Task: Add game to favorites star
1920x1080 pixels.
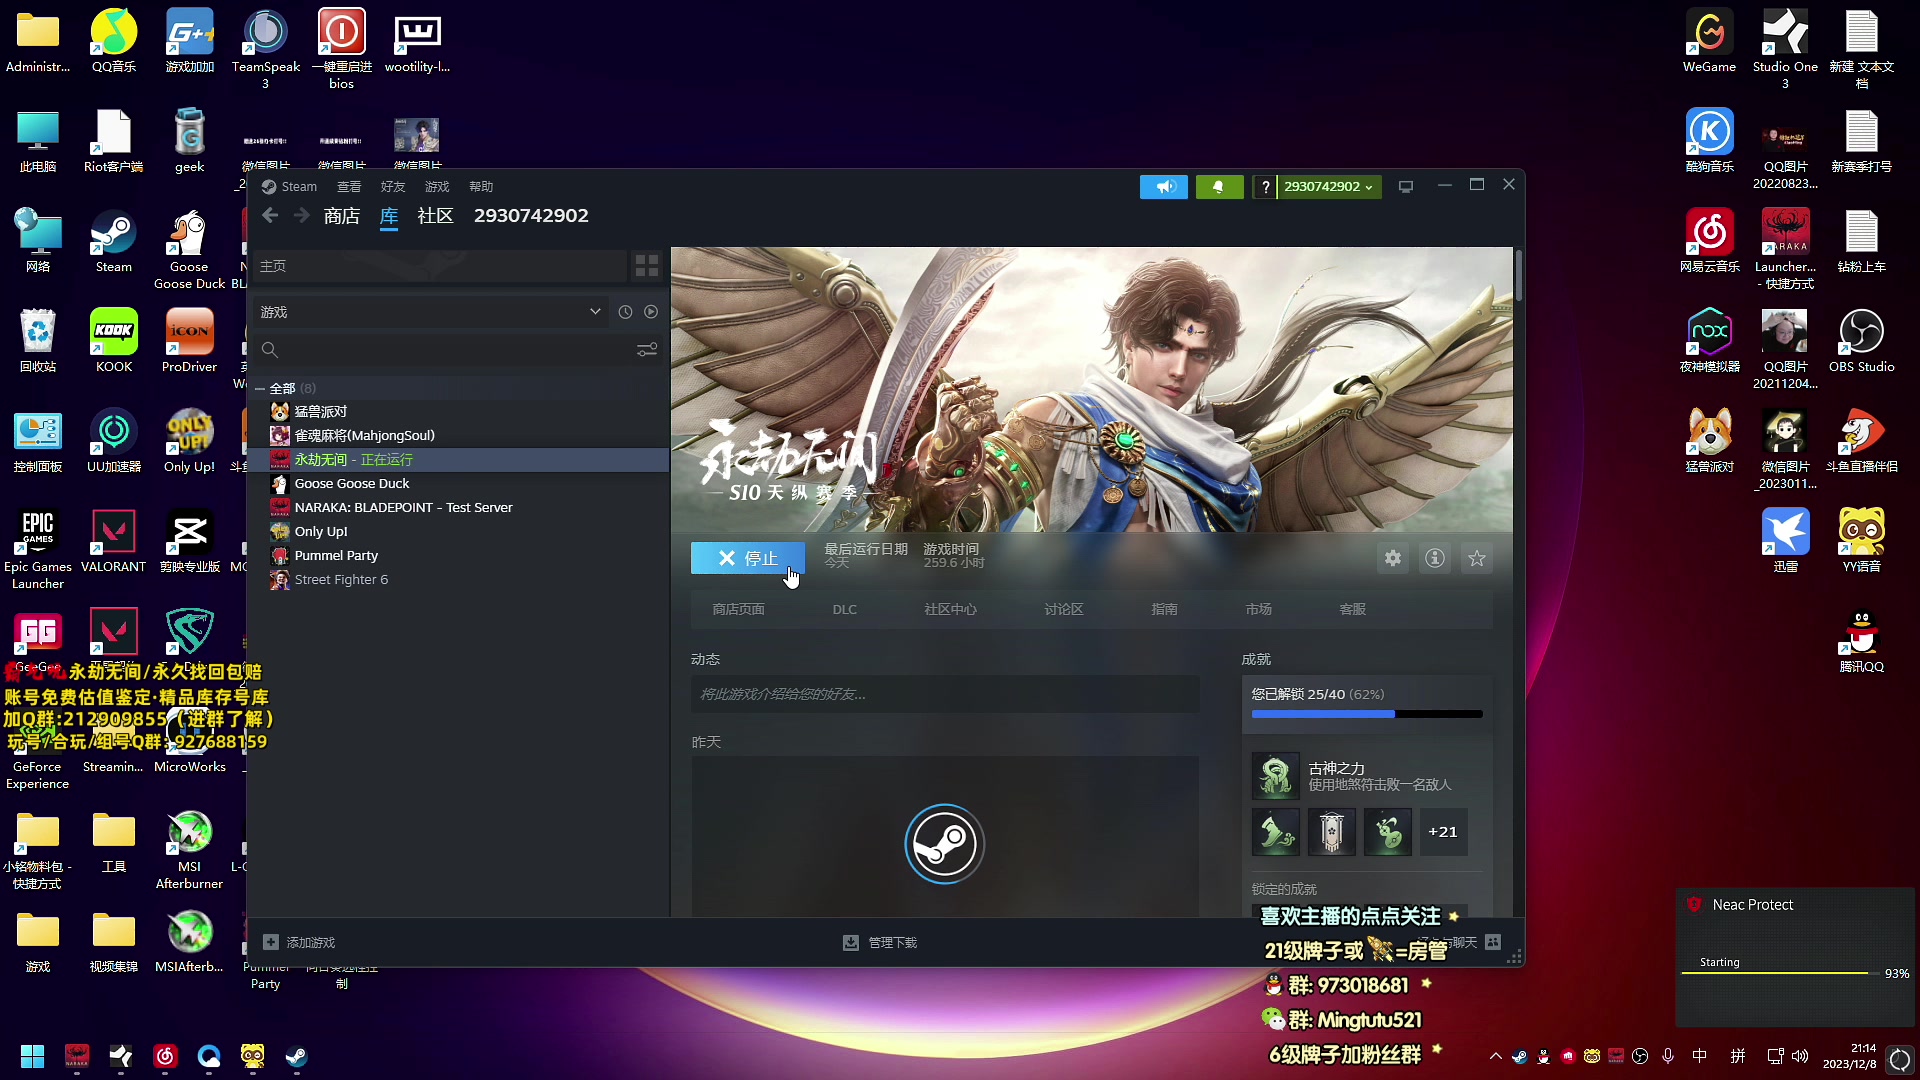Action: 1477,558
